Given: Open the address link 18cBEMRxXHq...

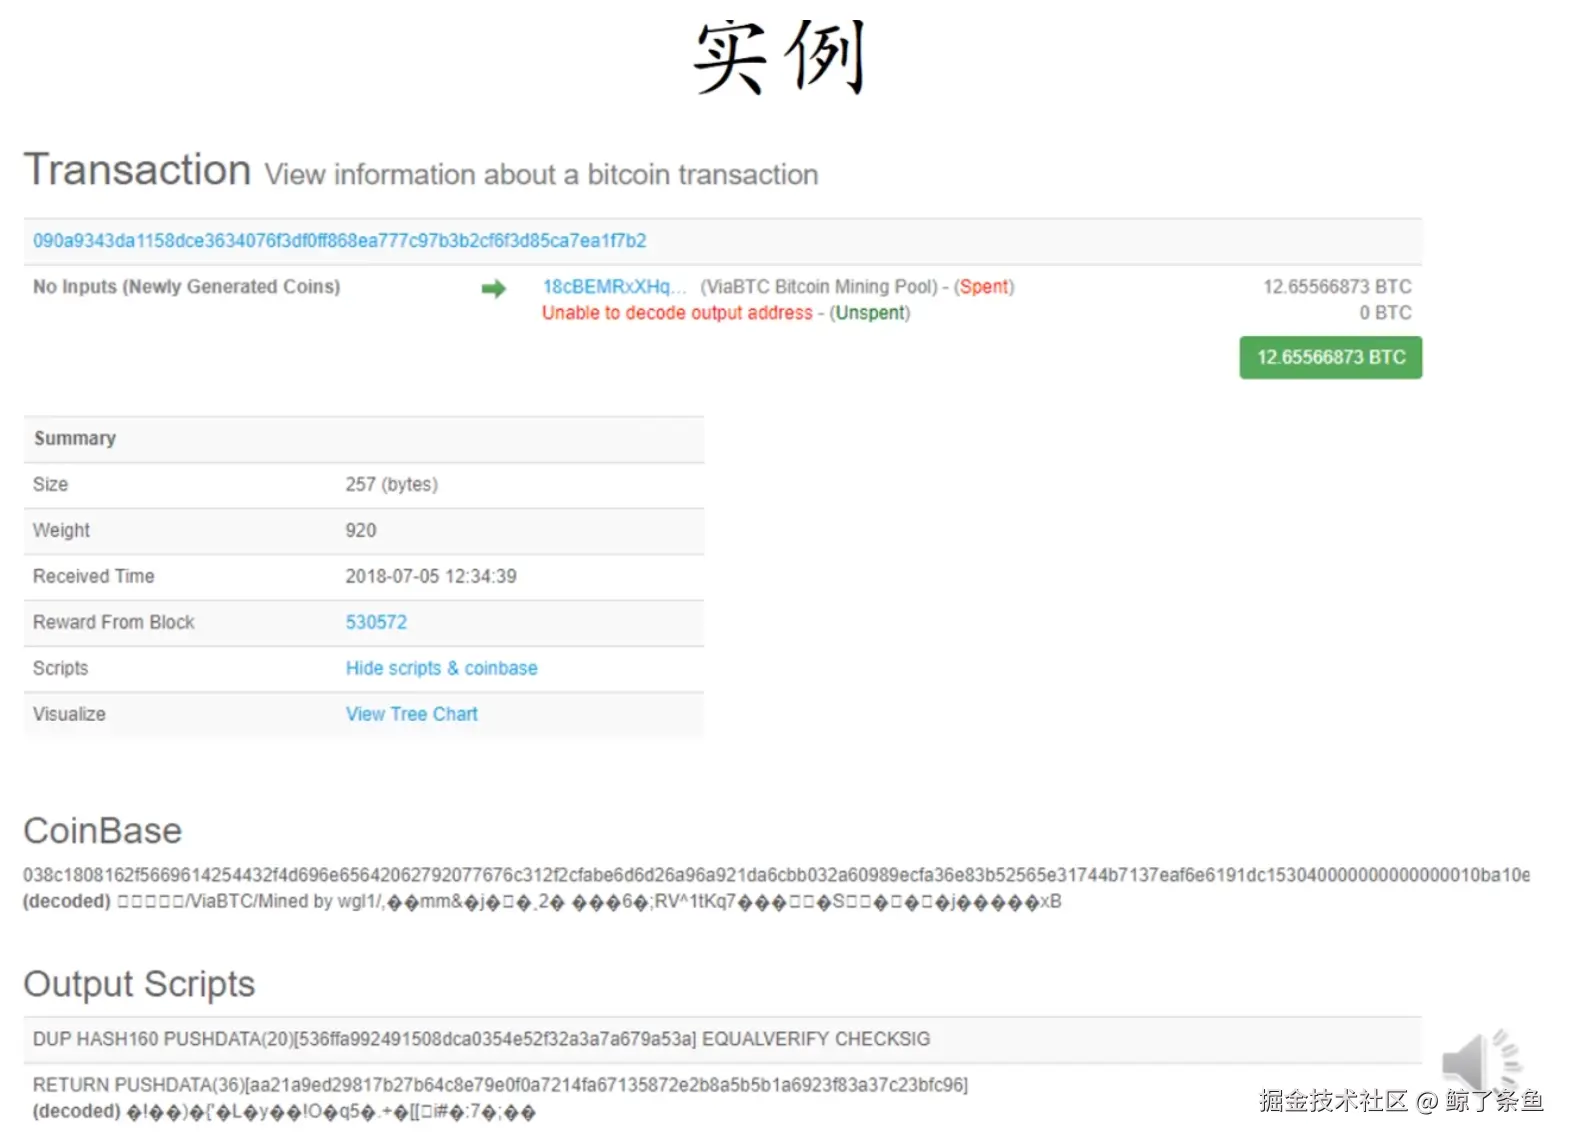Looking at the screenshot, I should (614, 287).
